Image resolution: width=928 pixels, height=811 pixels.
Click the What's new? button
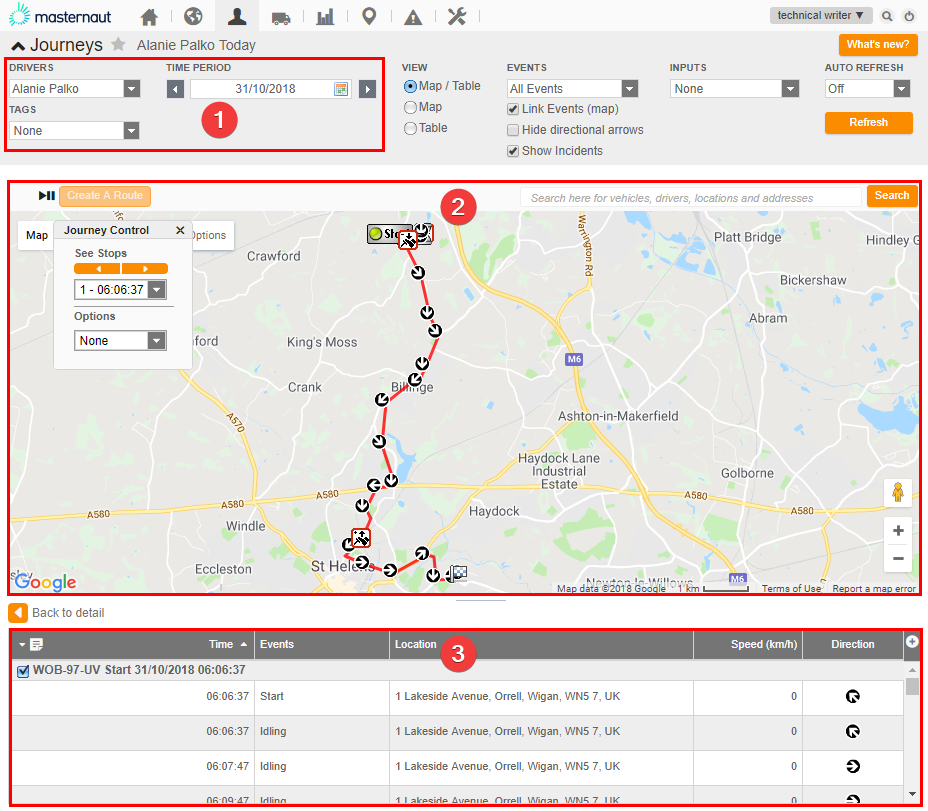tap(878, 44)
